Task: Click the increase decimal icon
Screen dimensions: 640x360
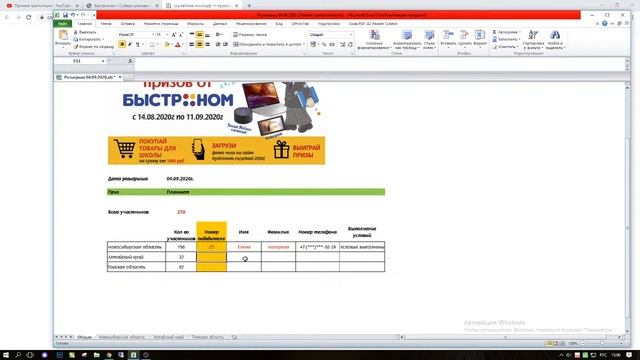Action: [x=343, y=44]
